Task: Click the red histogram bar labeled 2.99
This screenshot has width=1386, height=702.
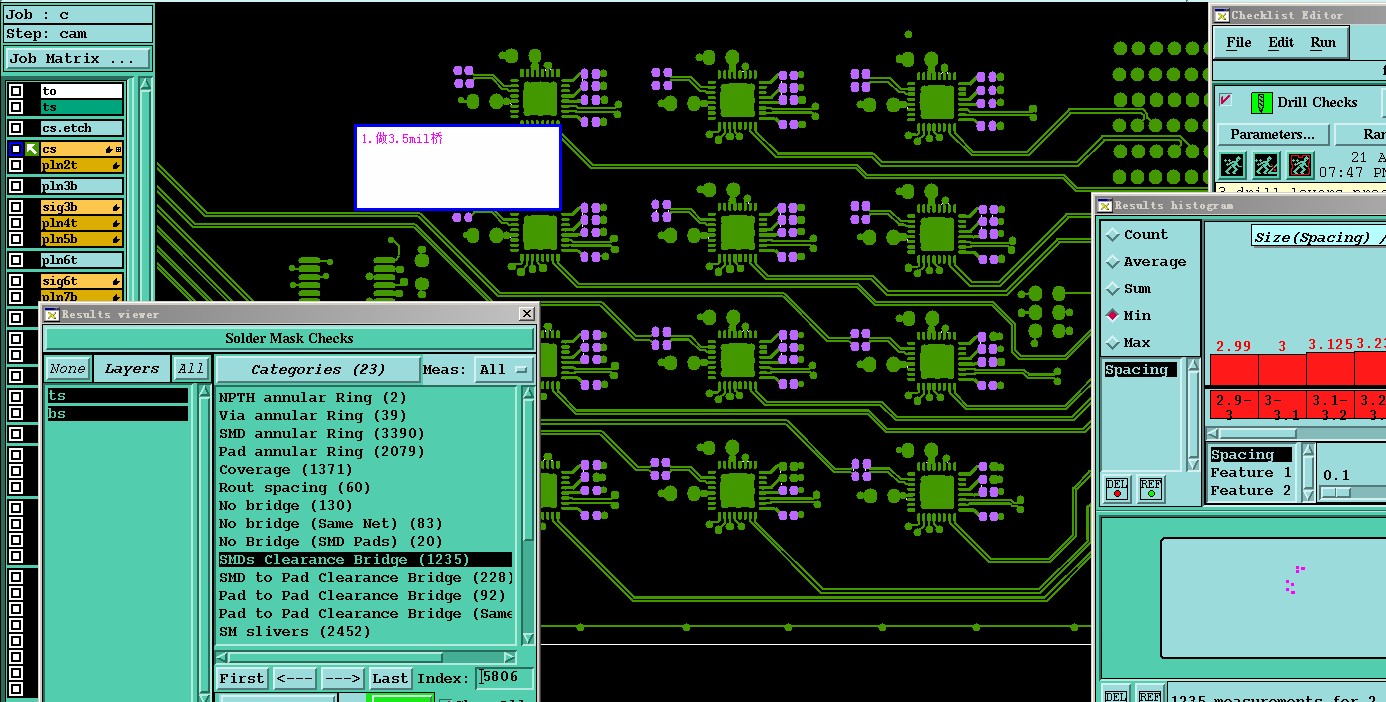Action: tap(1233, 370)
